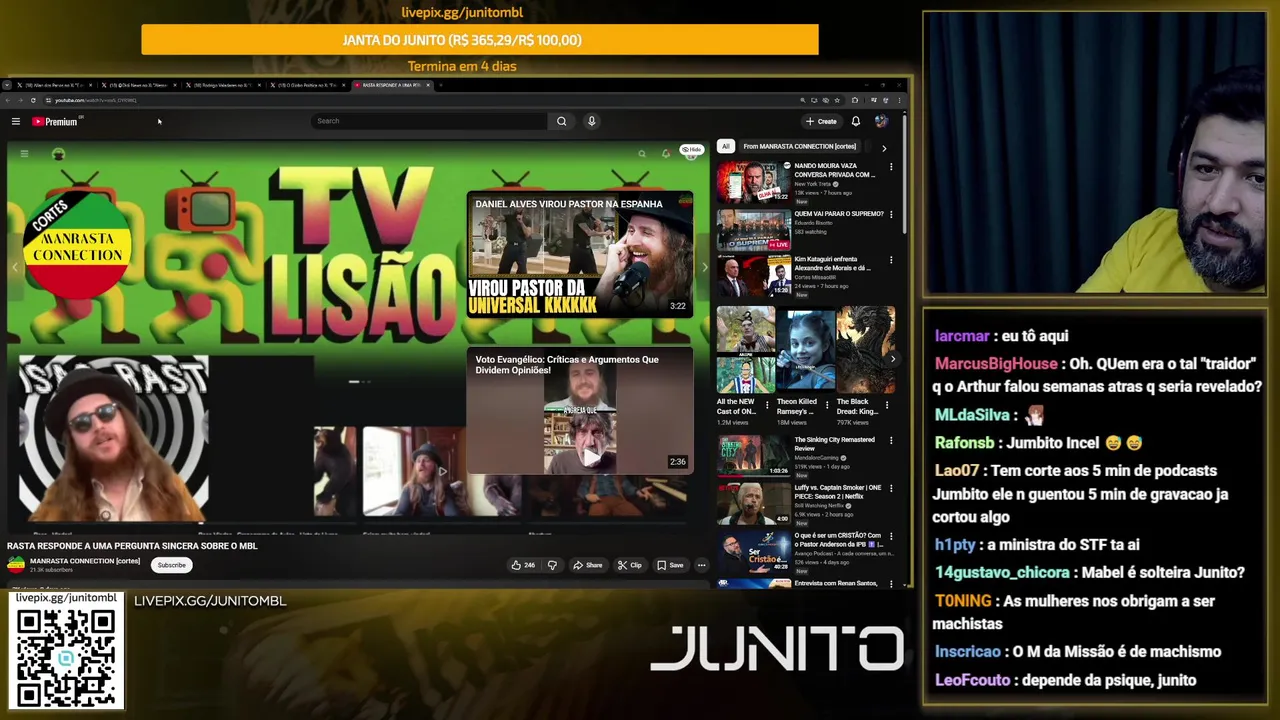Viewport: 1280px width, 720px height.
Task: Open the end-screen channel hamburger icon
Action: (x=24, y=154)
